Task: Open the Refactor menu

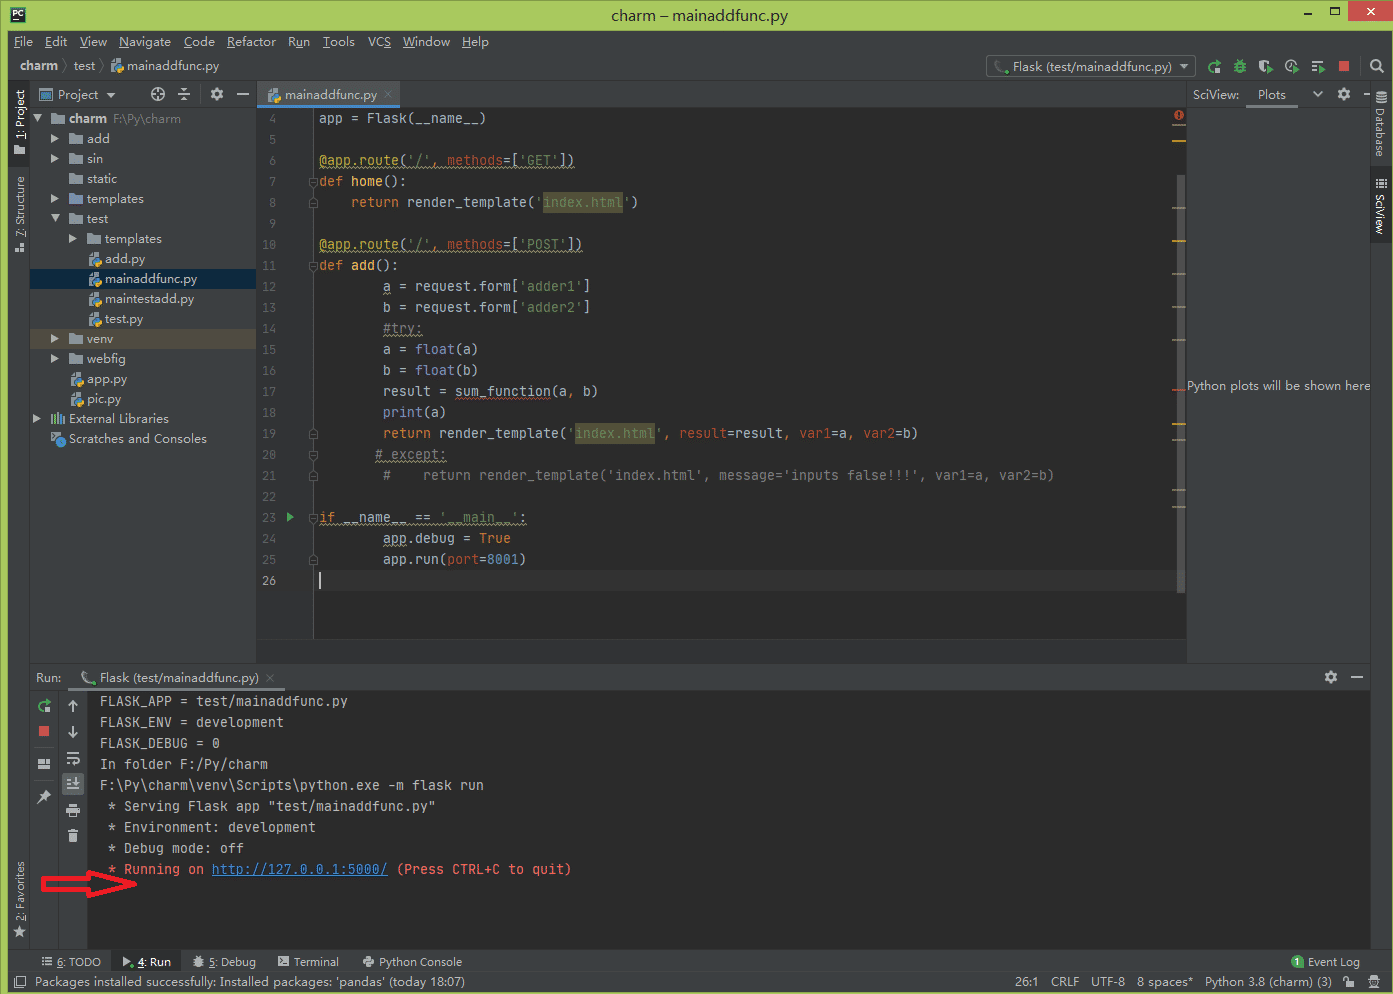Action: click(x=251, y=42)
